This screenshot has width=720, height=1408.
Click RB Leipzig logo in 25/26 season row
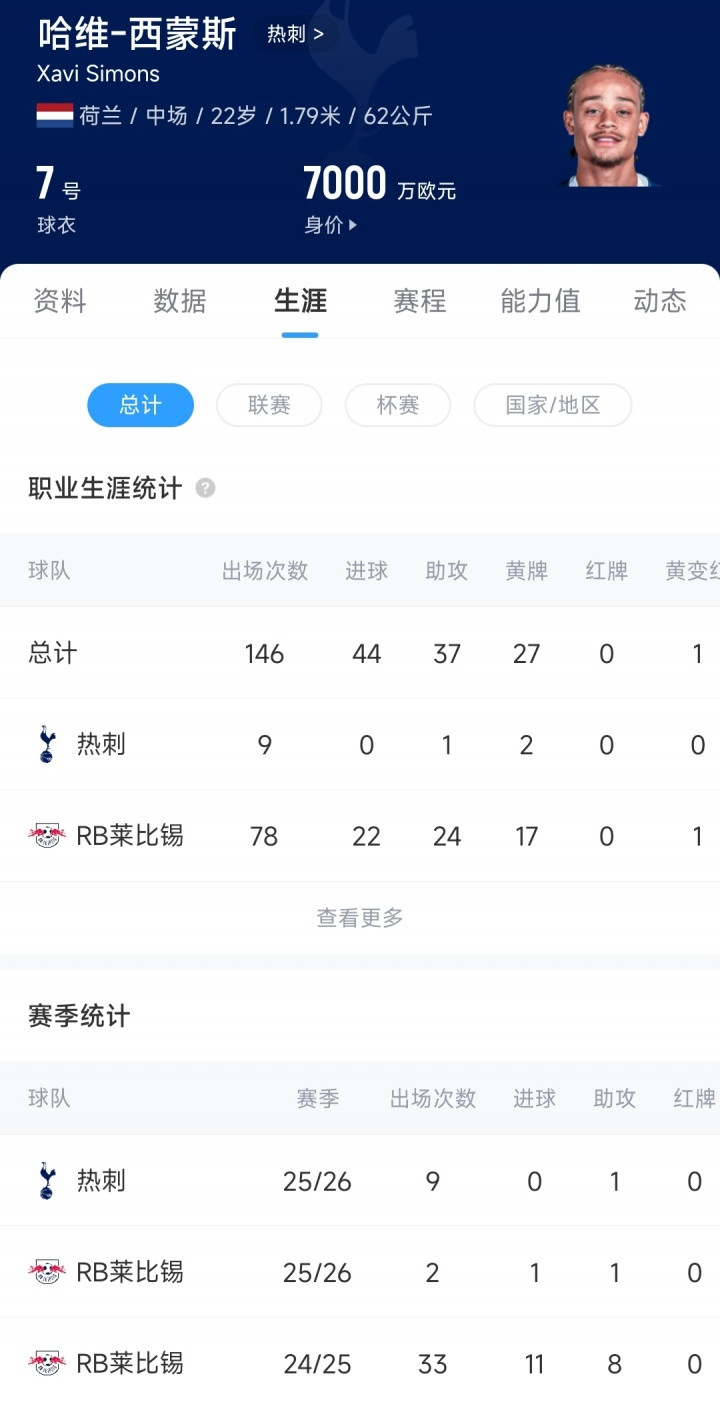[46, 1272]
